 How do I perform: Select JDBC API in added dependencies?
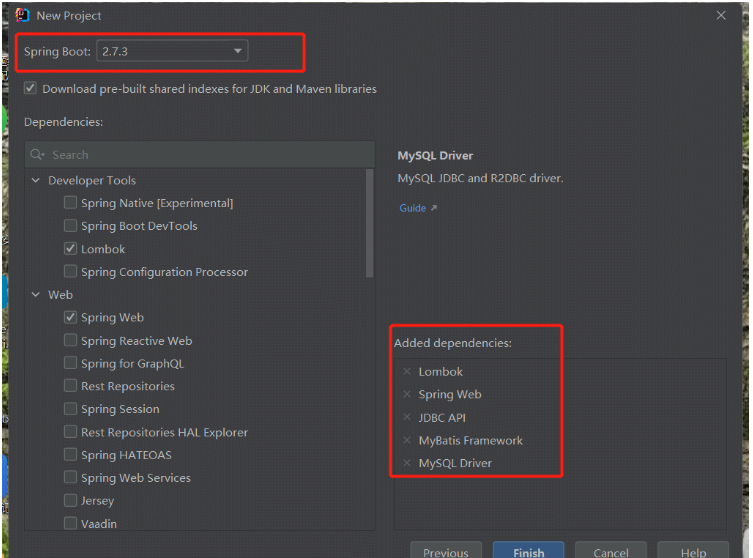click(442, 417)
